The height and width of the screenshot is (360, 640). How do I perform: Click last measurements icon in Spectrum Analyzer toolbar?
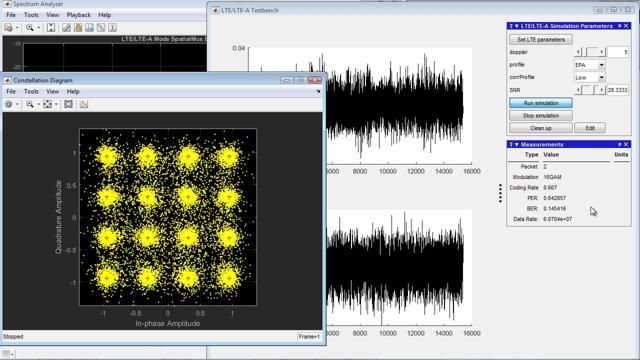(113, 28)
